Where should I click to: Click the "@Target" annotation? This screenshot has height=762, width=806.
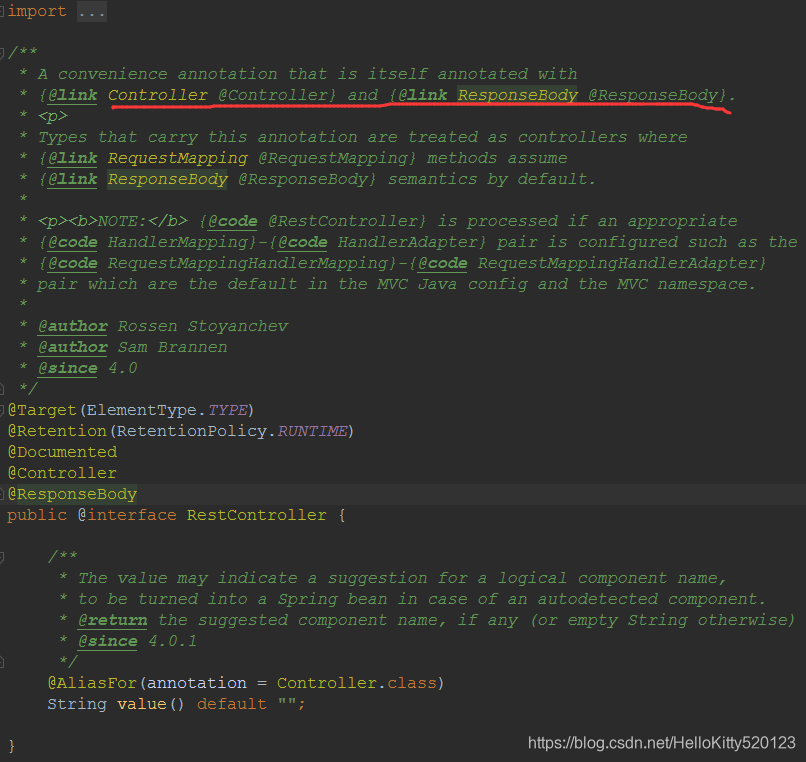pyautogui.click(x=42, y=410)
